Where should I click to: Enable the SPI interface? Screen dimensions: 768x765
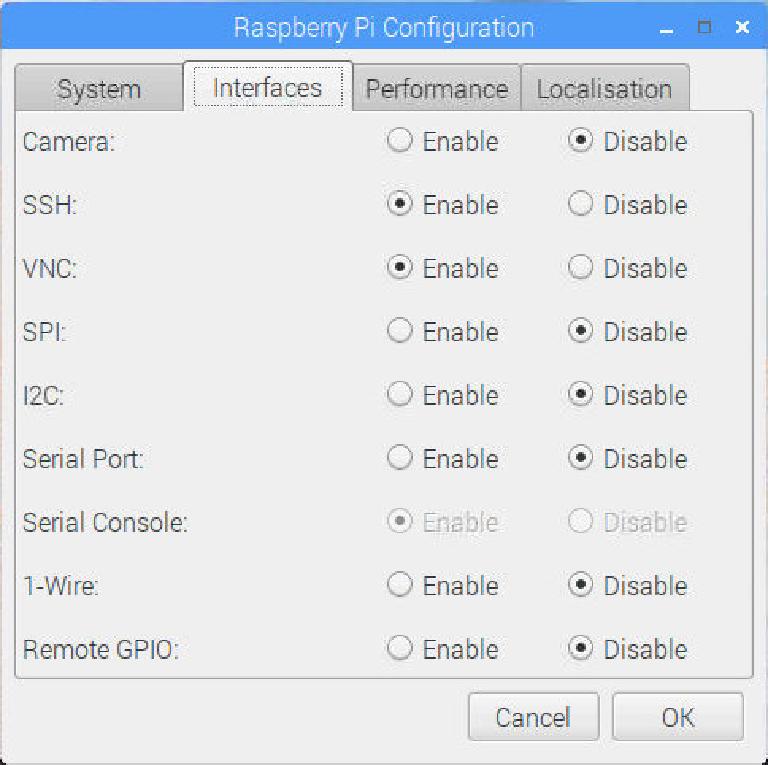(x=400, y=332)
